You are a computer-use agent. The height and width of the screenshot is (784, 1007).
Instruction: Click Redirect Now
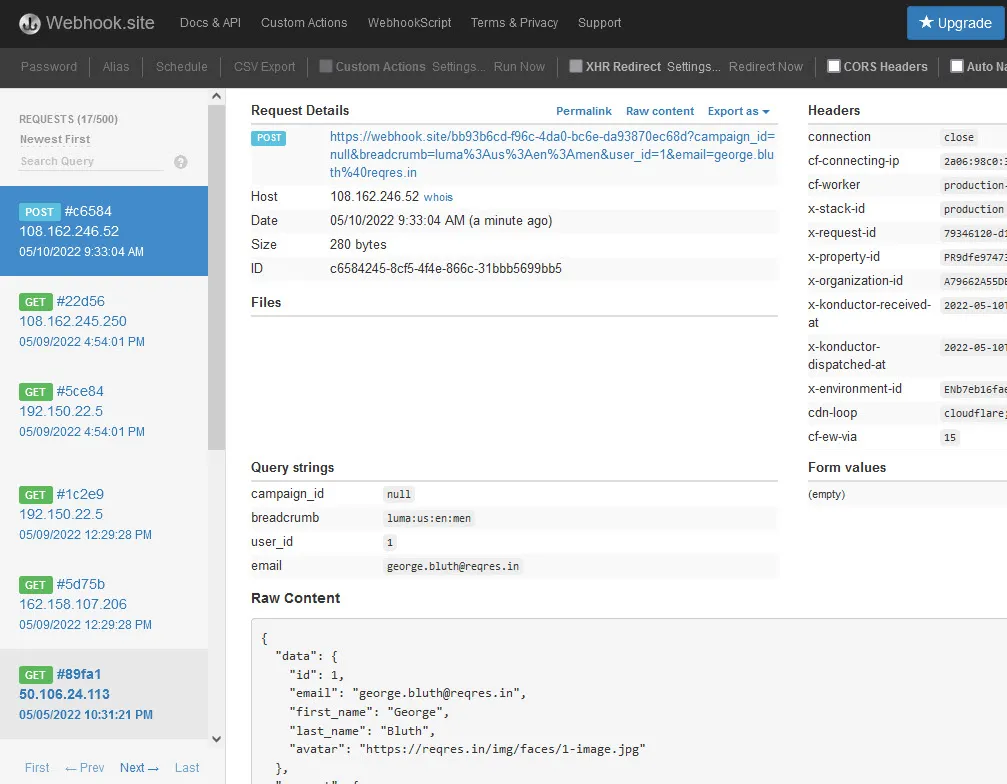coord(766,67)
